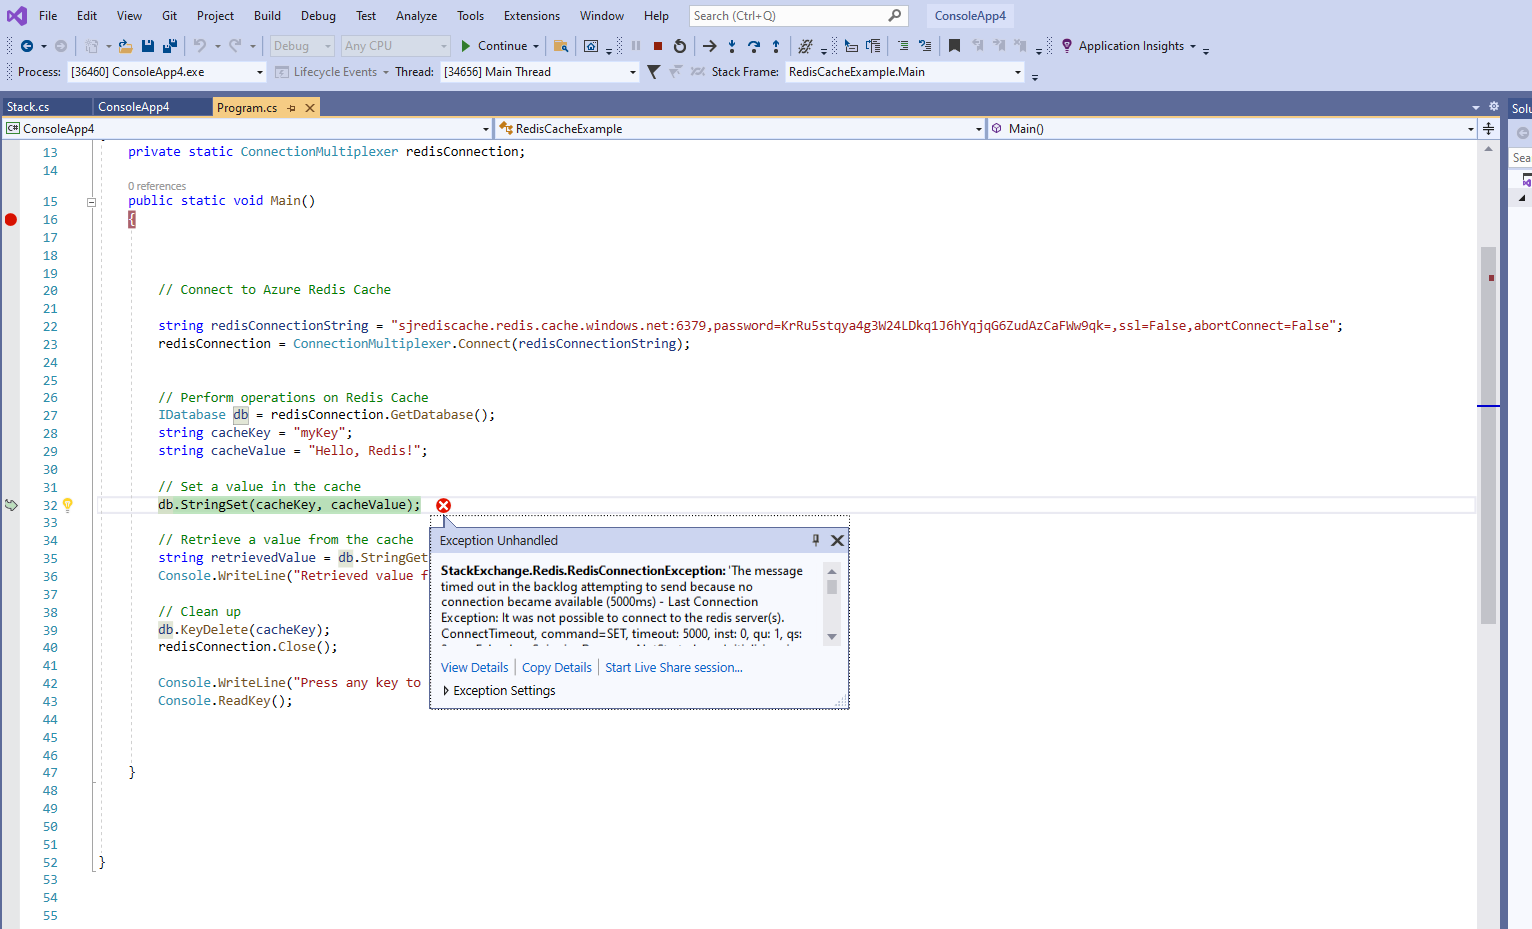Open the Debug menu
Viewport: 1532px width, 929px height.
(318, 16)
